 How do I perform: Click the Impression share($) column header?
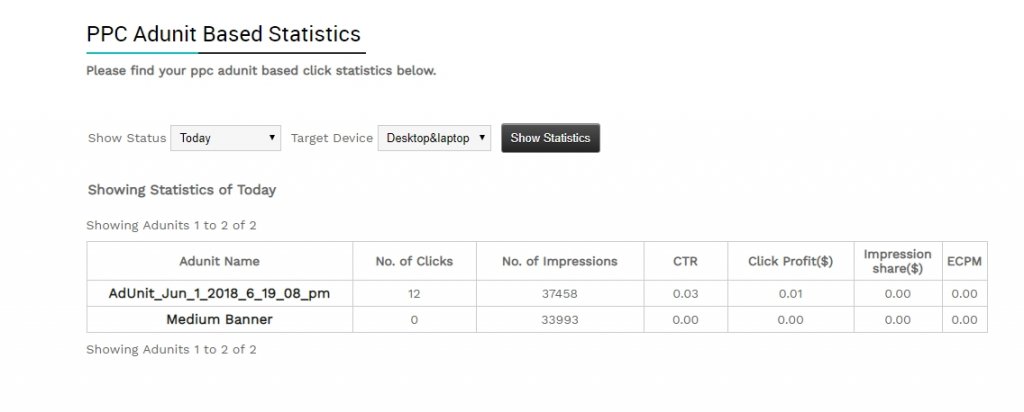[898, 261]
